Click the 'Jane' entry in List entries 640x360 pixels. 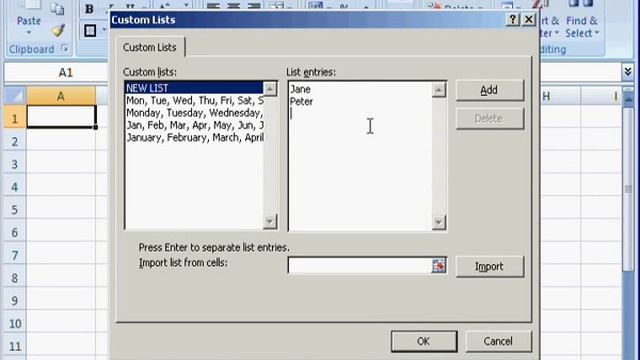click(300, 89)
